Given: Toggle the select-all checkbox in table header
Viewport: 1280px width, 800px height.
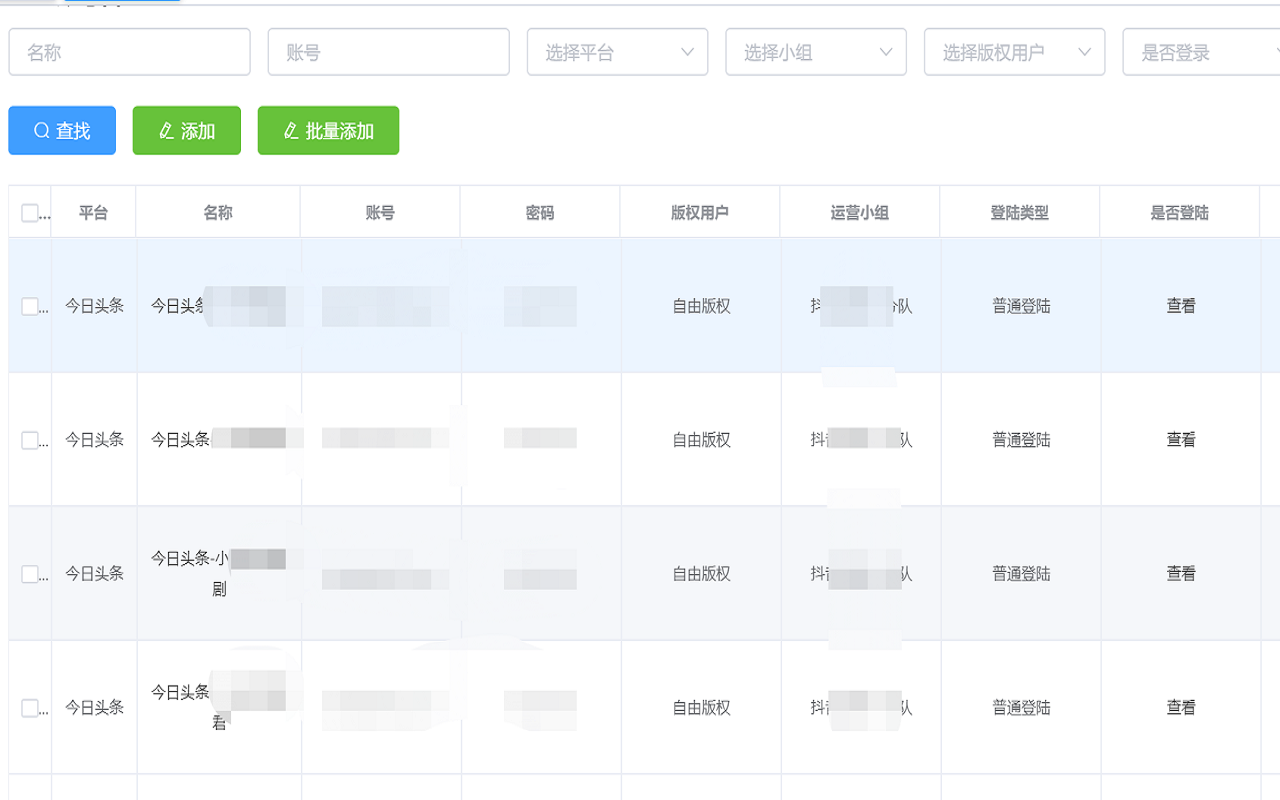Looking at the screenshot, I should (29, 213).
